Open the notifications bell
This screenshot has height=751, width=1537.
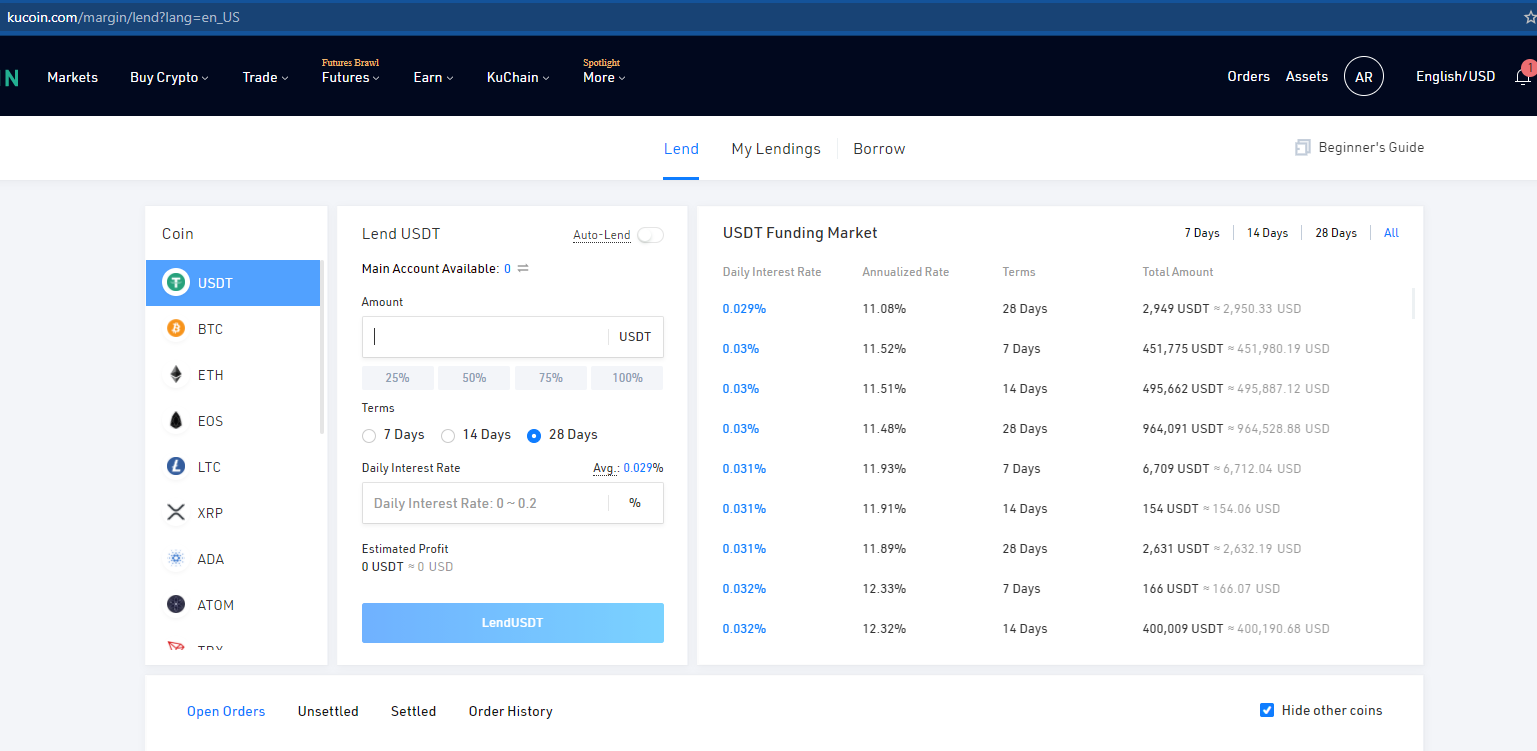pos(1523,77)
